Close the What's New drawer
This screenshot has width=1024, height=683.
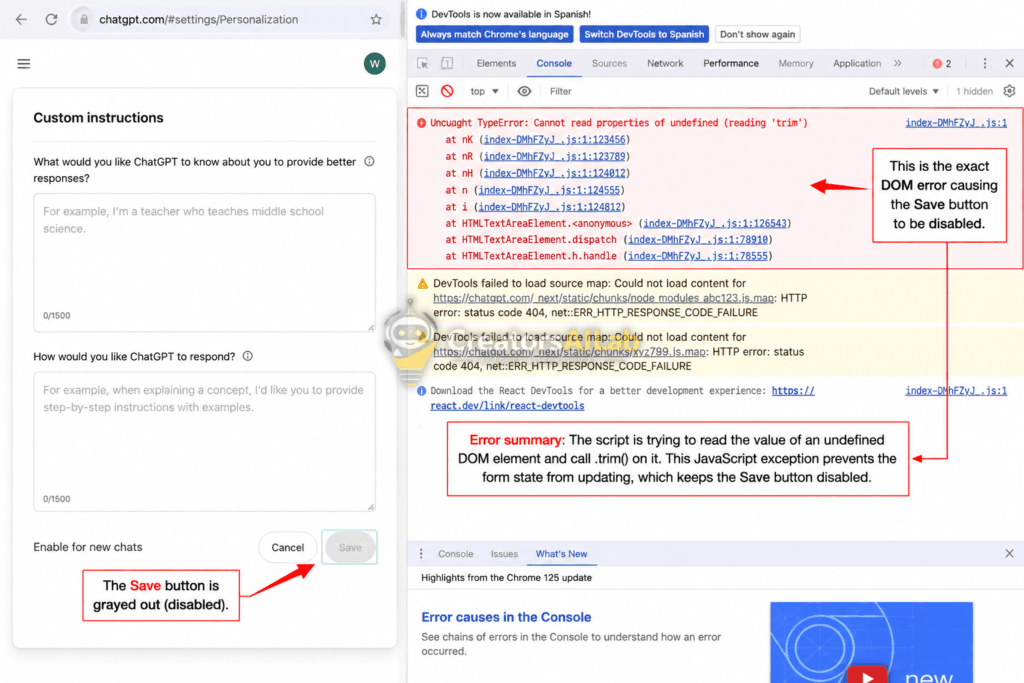[1009, 553]
